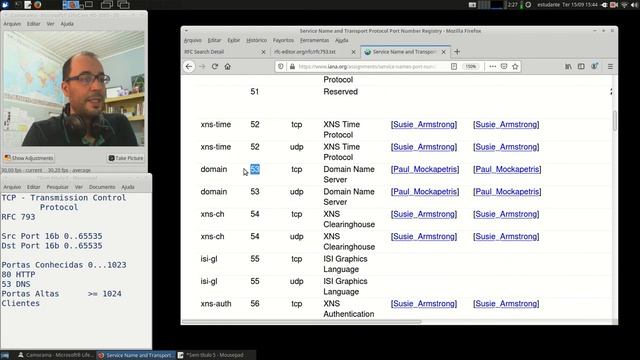This screenshot has width=640, height=360.
Task: Close the Service Name and Transport tab
Action: pyautogui.click(x=443, y=52)
